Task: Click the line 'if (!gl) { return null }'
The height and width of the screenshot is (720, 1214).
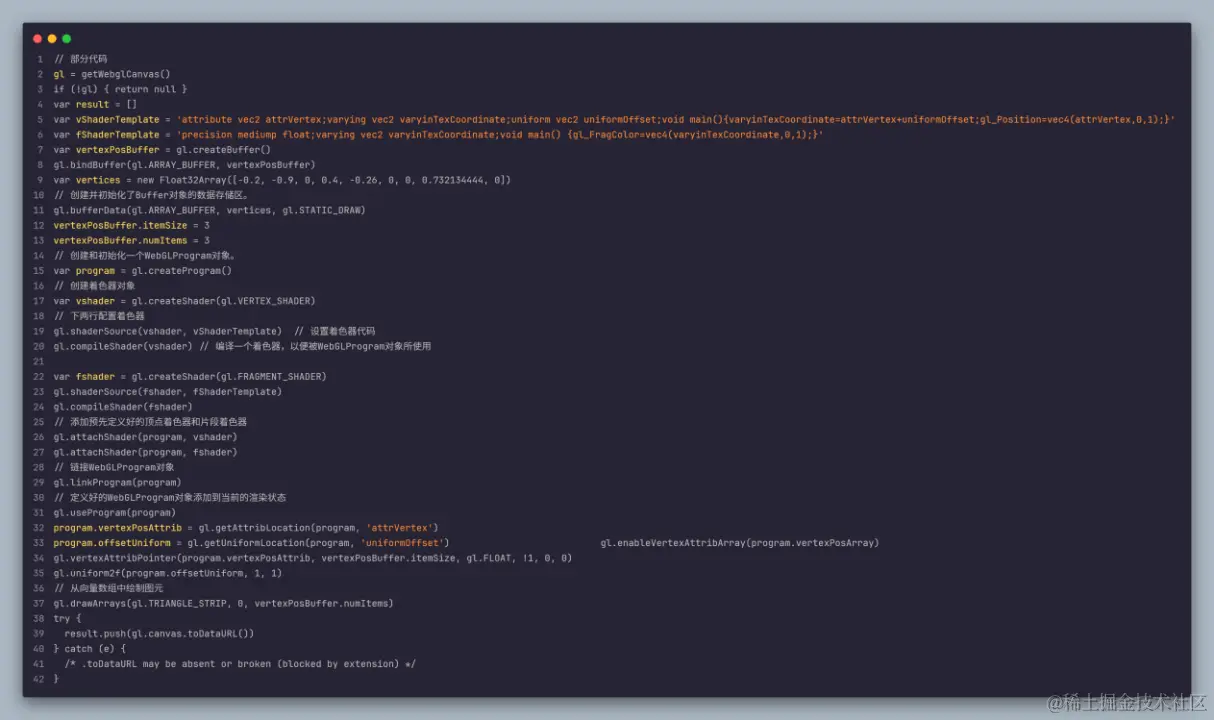Action: [x=120, y=89]
